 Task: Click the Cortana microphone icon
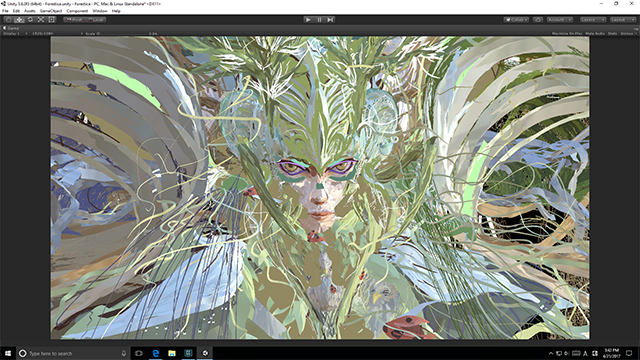(x=124, y=353)
